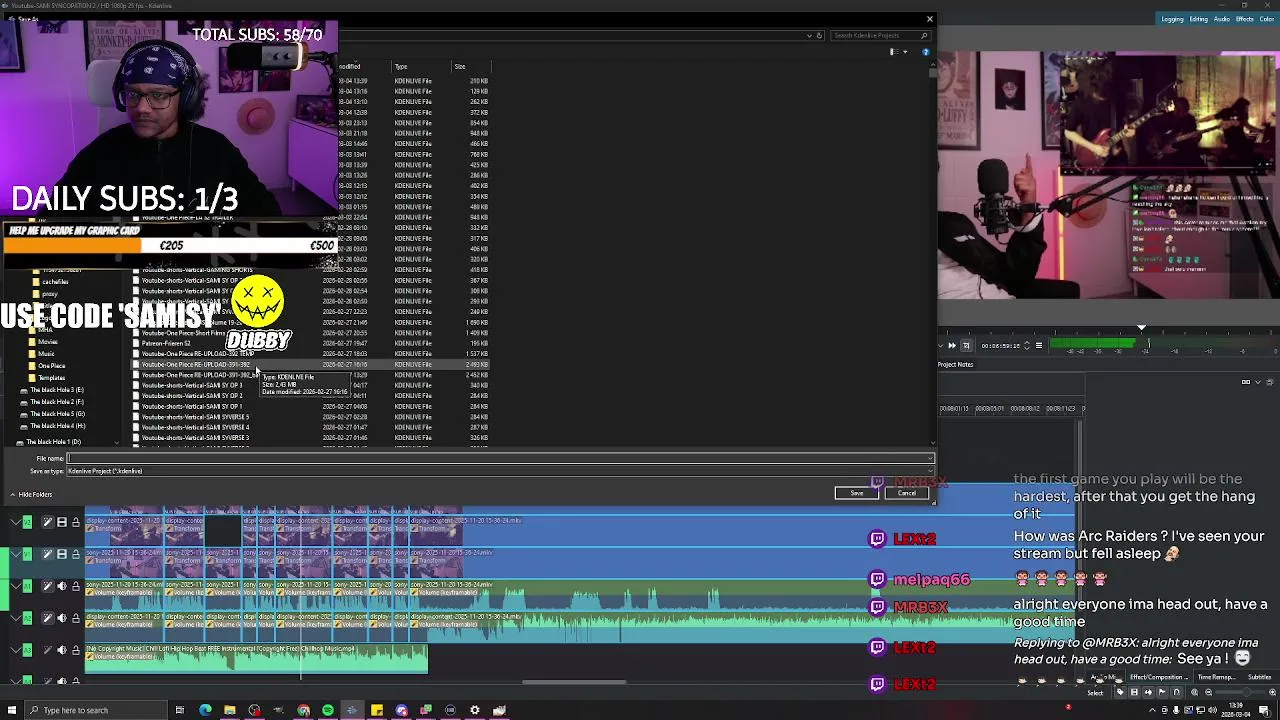The image size is (1280, 720).
Task: Toggle effects on the A1 track
Action: tap(47, 586)
